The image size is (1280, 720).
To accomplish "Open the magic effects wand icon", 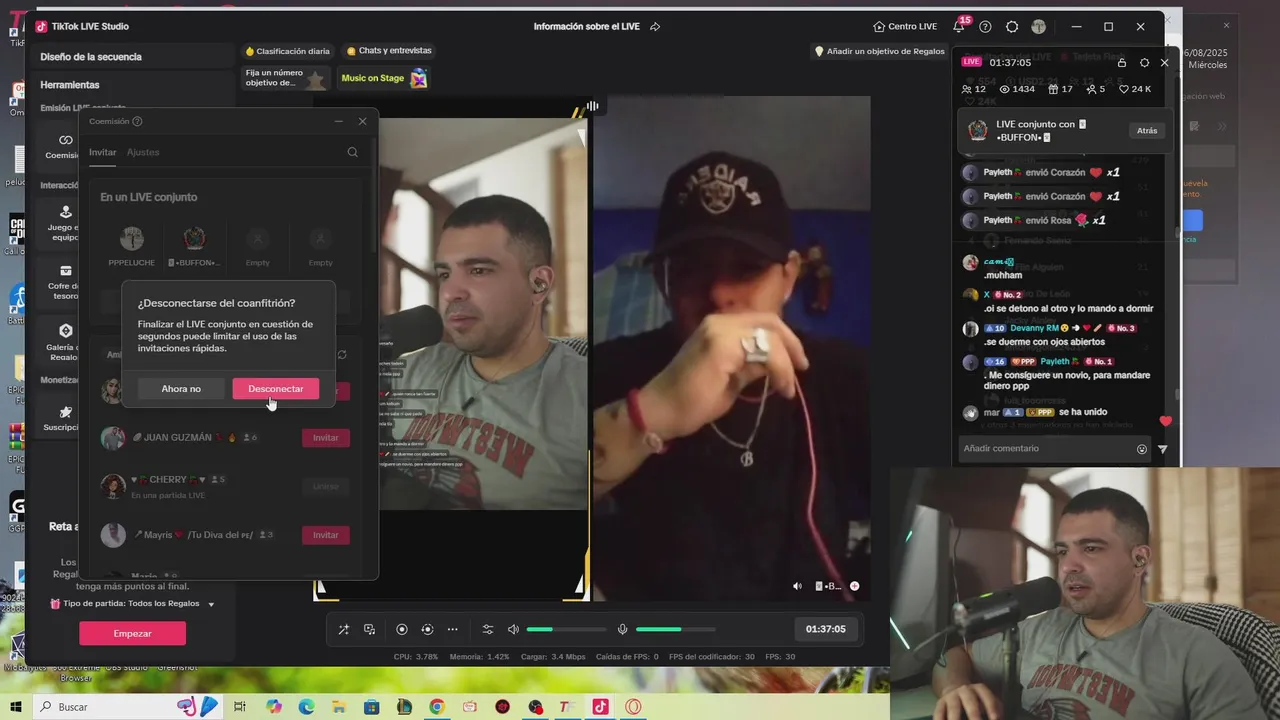I will coord(343,629).
